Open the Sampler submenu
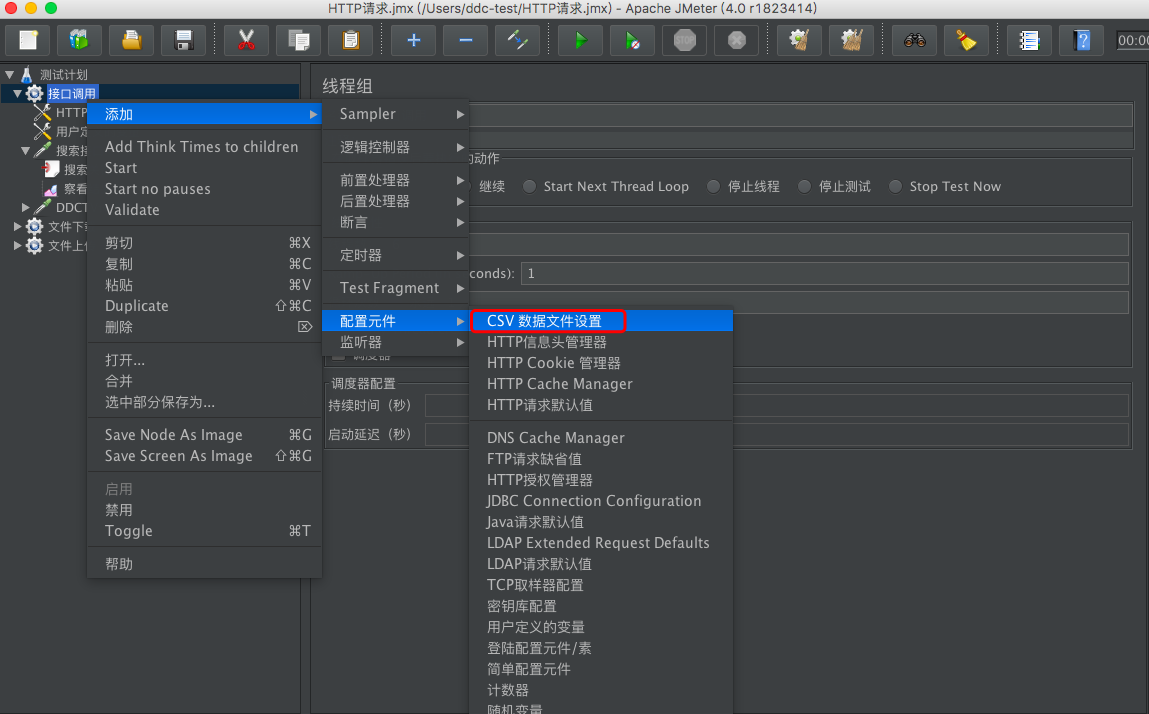Viewport: 1149px width, 714px height. coord(396,114)
